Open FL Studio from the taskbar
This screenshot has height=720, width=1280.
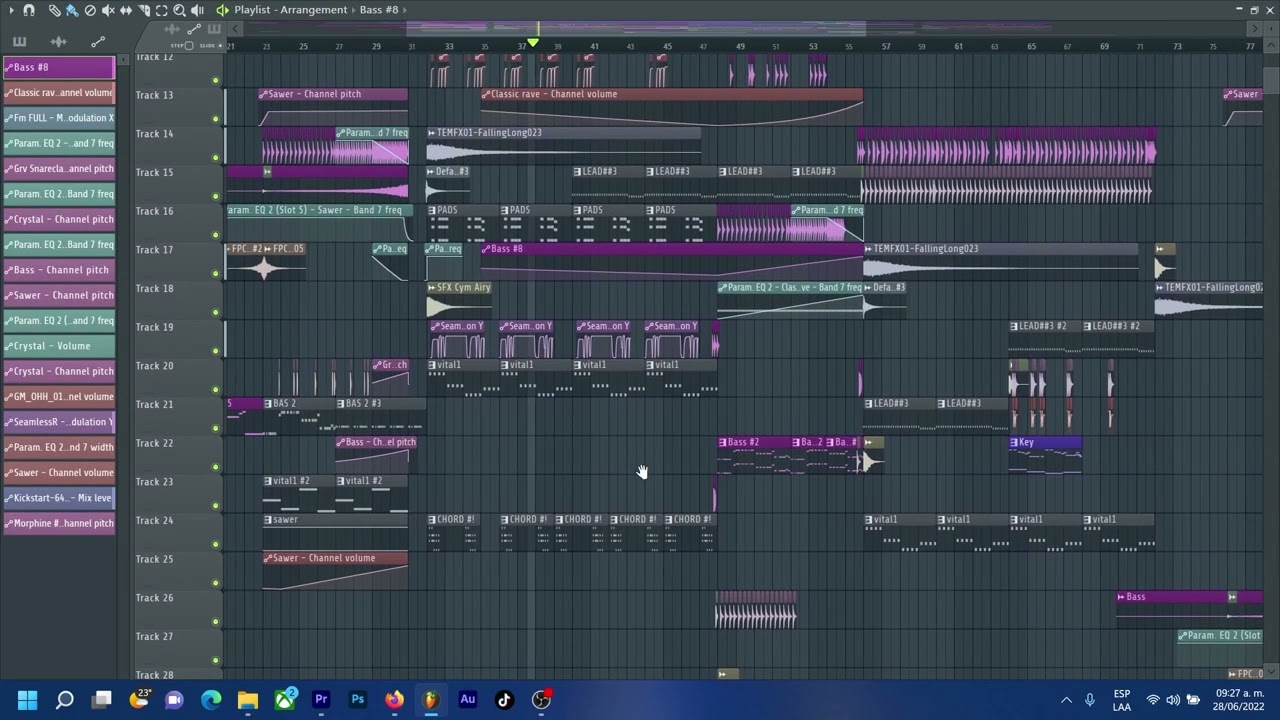tap(431, 700)
